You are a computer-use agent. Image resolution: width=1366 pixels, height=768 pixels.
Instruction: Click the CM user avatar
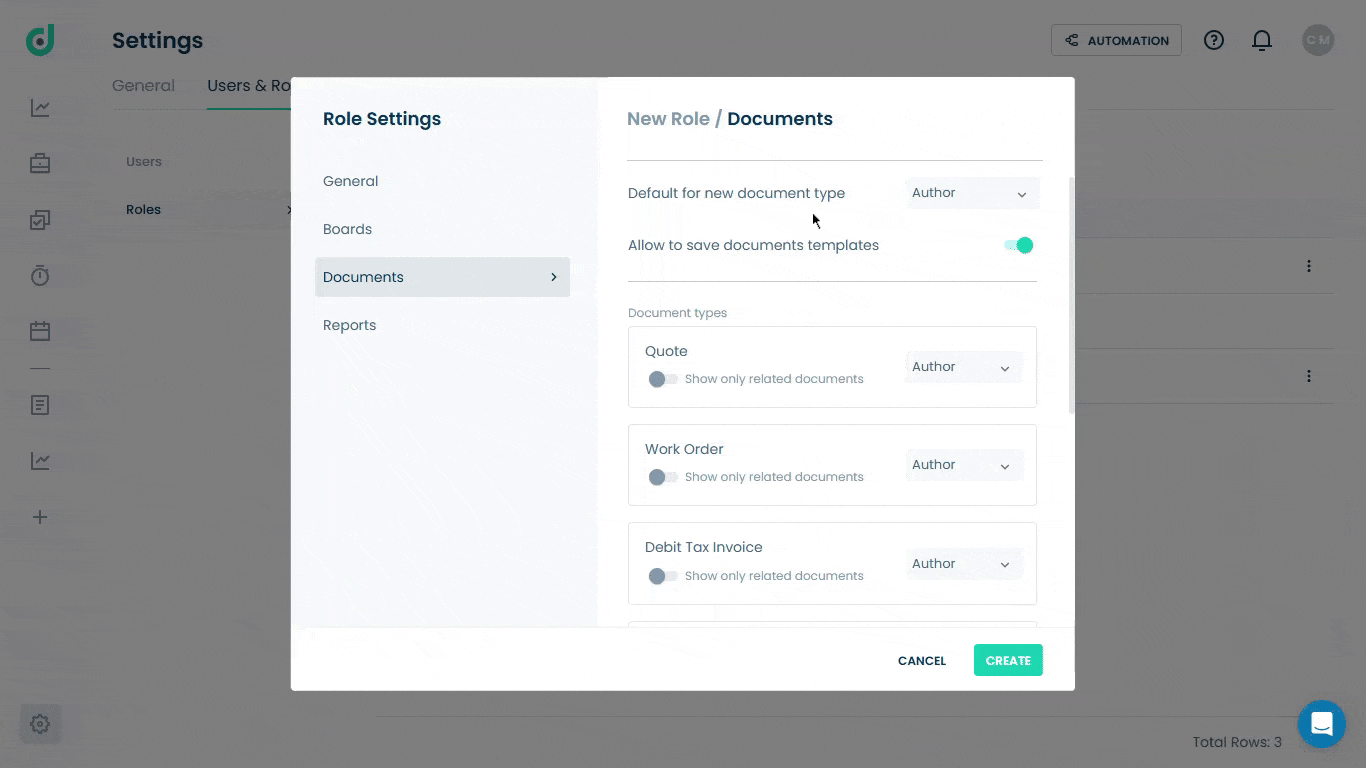(1318, 40)
